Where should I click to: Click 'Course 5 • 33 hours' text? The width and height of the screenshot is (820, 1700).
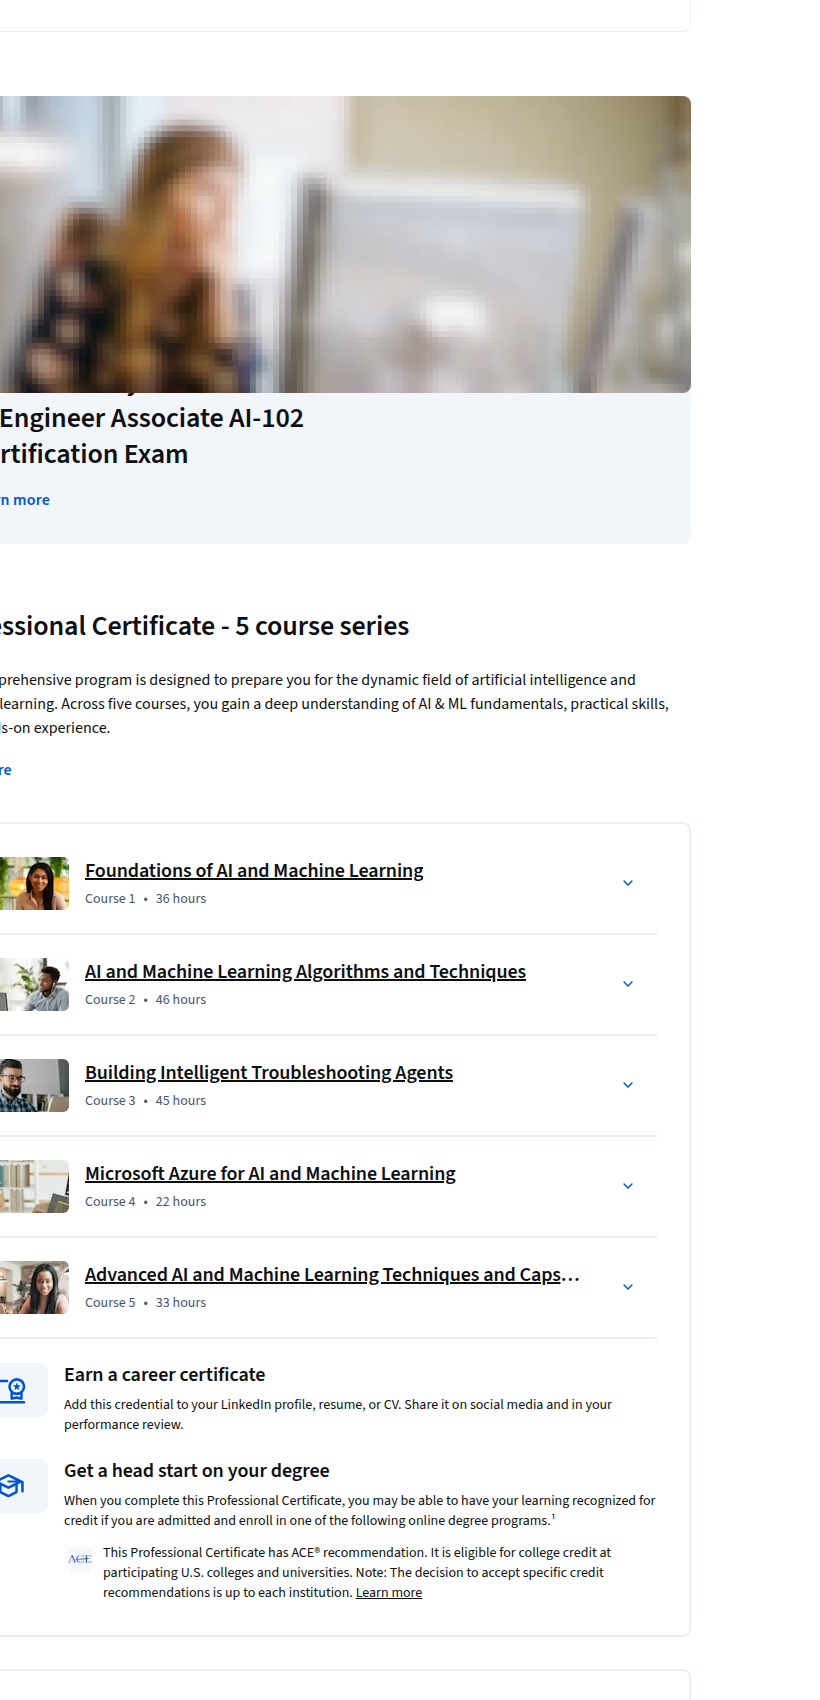click(146, 1303)
